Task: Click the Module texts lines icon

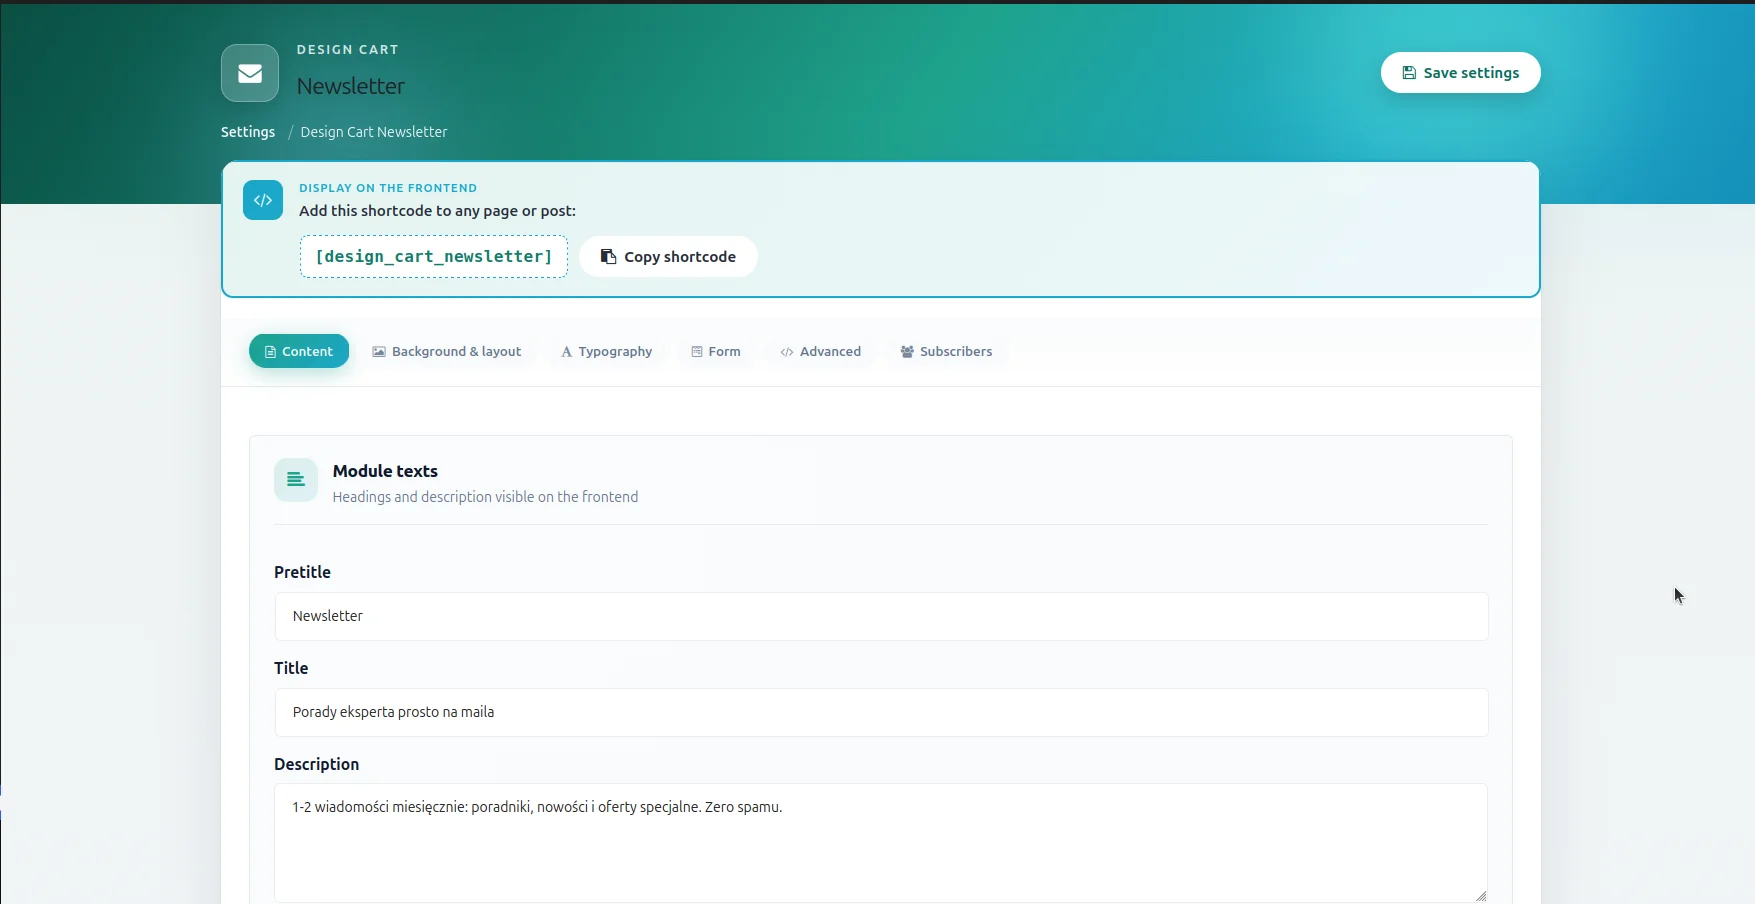Action: 296,480
